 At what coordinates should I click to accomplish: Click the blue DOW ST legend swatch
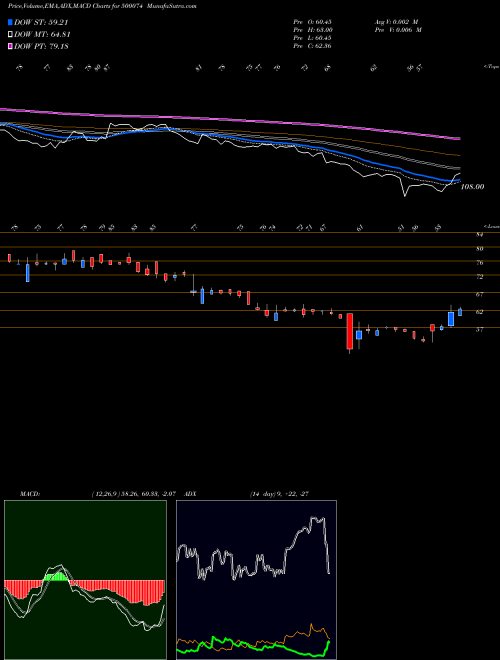10,22
